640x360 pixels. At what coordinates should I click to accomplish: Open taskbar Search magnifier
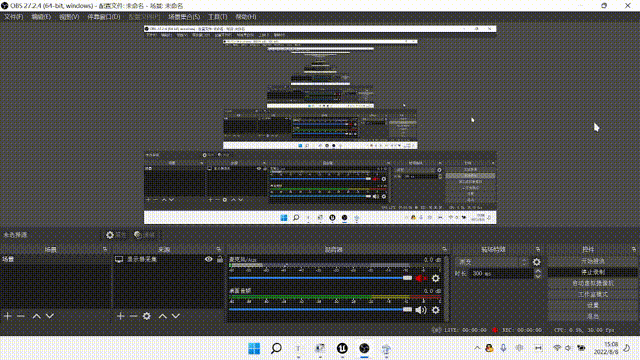tap(276, 349)
